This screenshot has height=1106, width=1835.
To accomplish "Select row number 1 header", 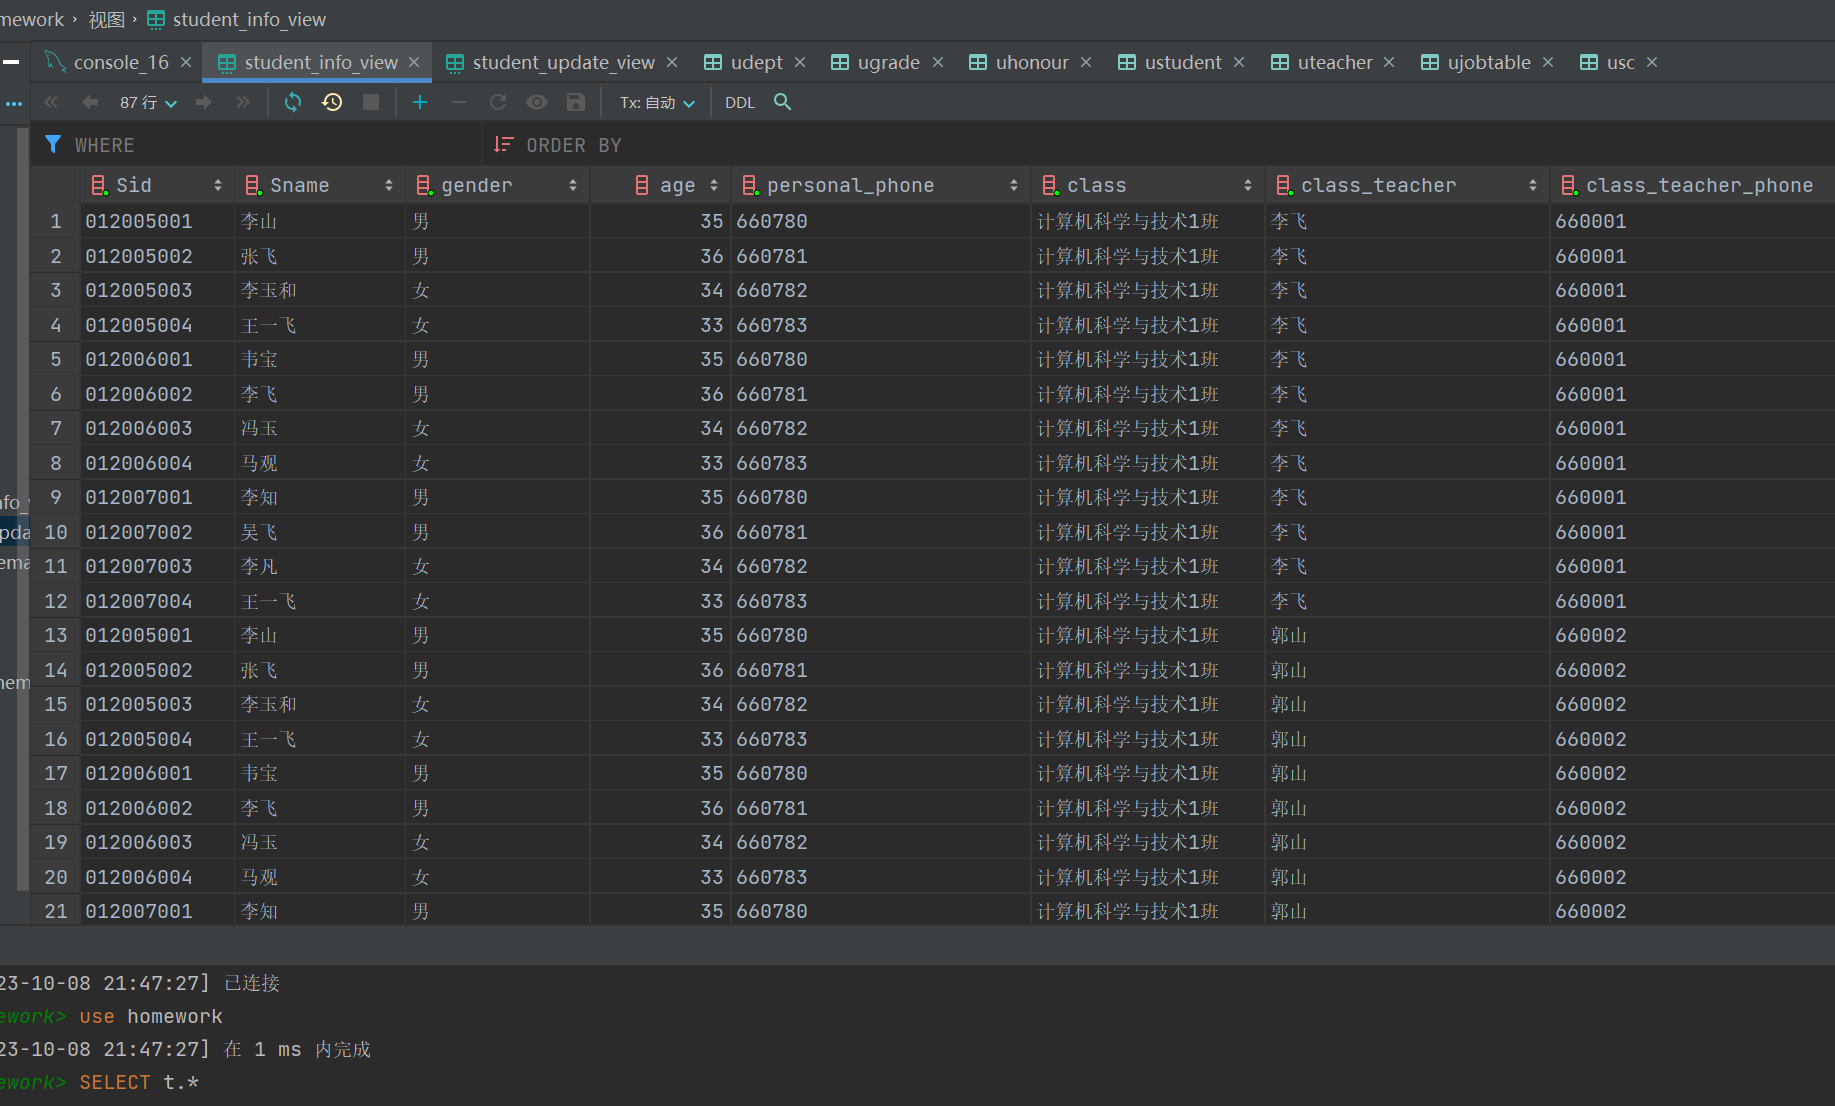I will (x=56, y=221).
